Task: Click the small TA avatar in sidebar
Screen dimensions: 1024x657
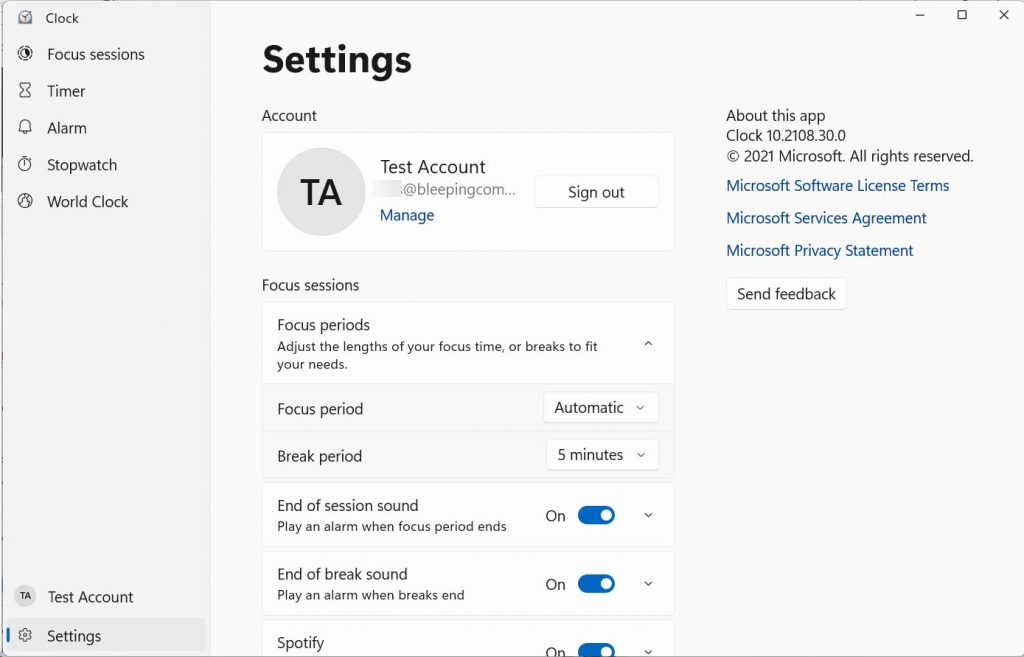Action: (x=25, y=596)
